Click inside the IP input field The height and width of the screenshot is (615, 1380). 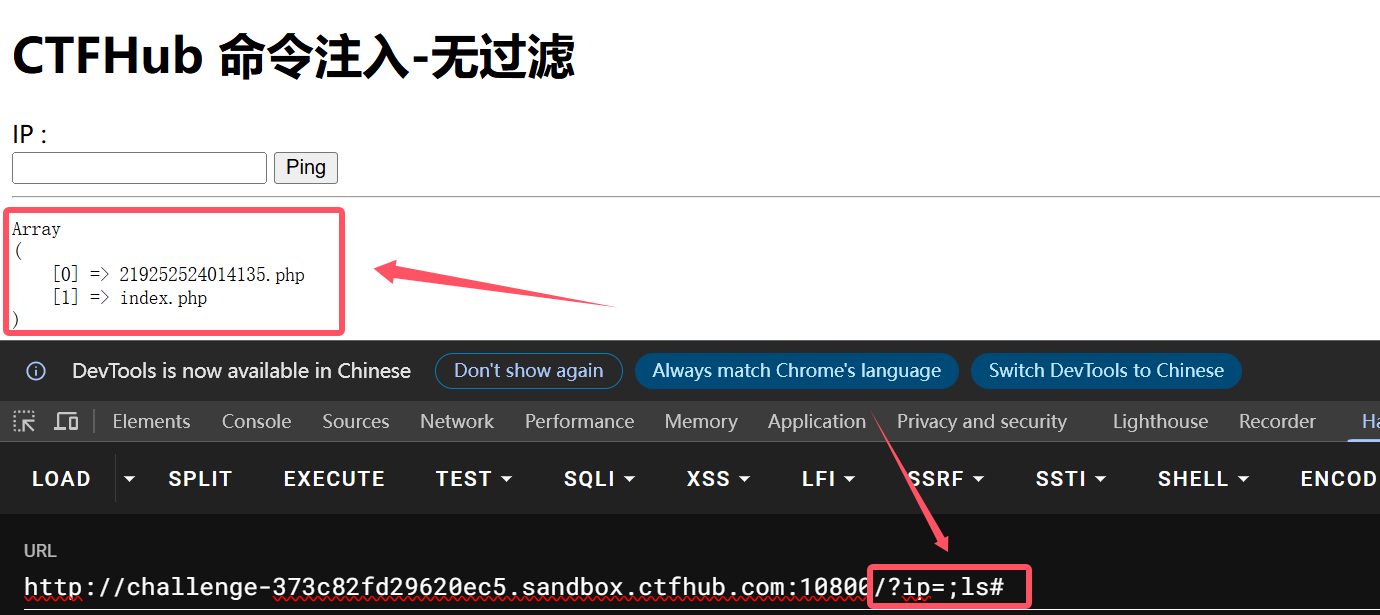138,167
